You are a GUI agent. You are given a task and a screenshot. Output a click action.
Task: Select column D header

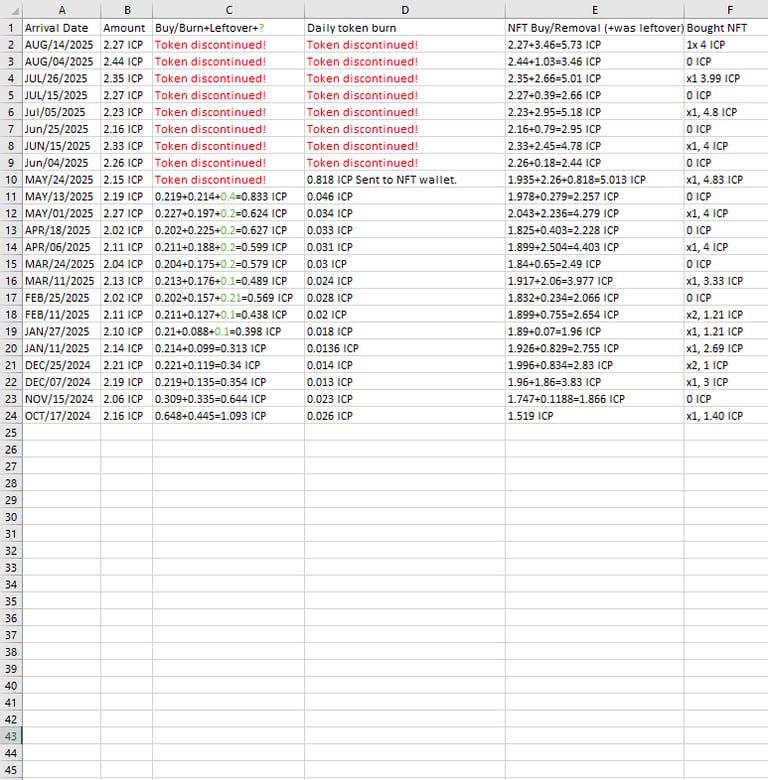point(405,10)
